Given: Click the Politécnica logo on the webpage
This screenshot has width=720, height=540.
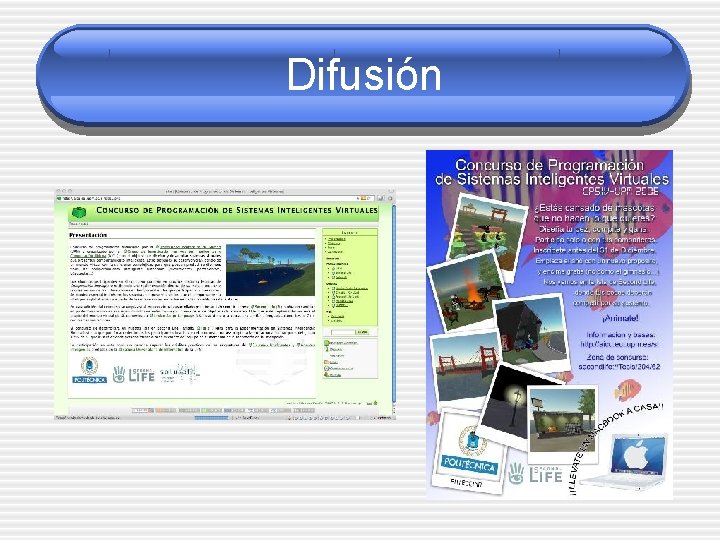Looking at the screenshot, I should click(x=90, y=370).
